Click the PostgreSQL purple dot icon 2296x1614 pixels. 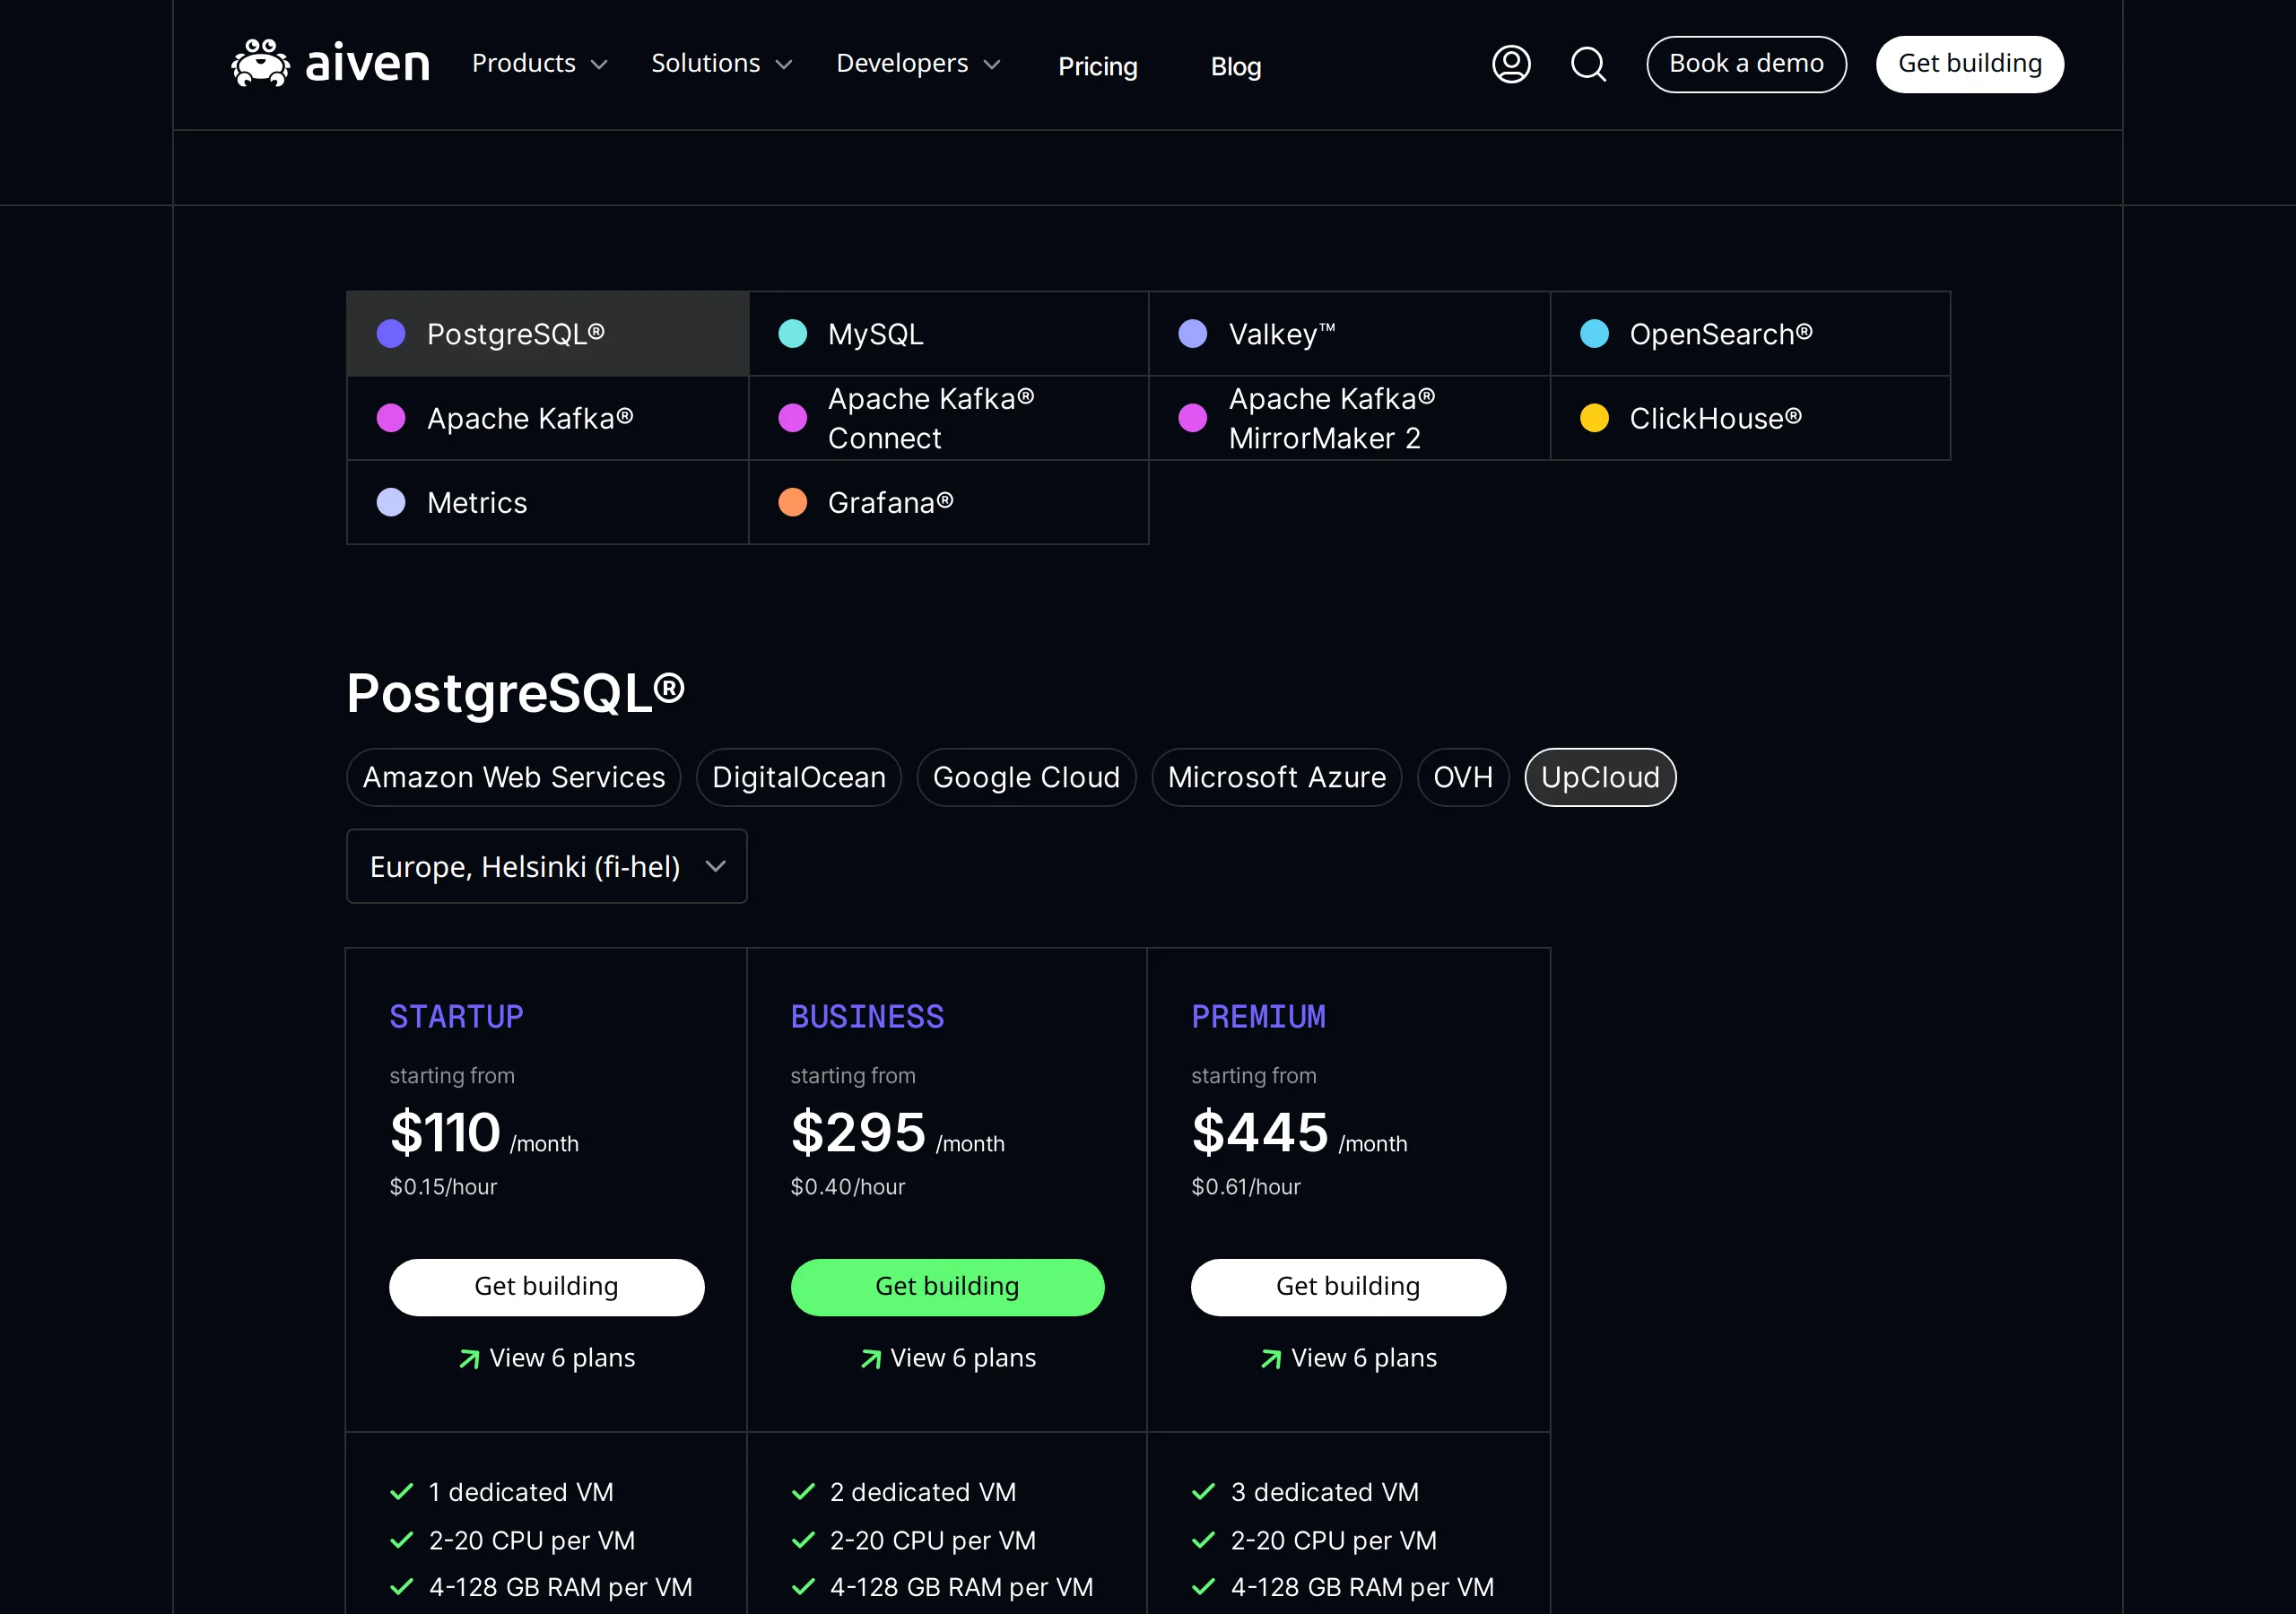[391, 334]
